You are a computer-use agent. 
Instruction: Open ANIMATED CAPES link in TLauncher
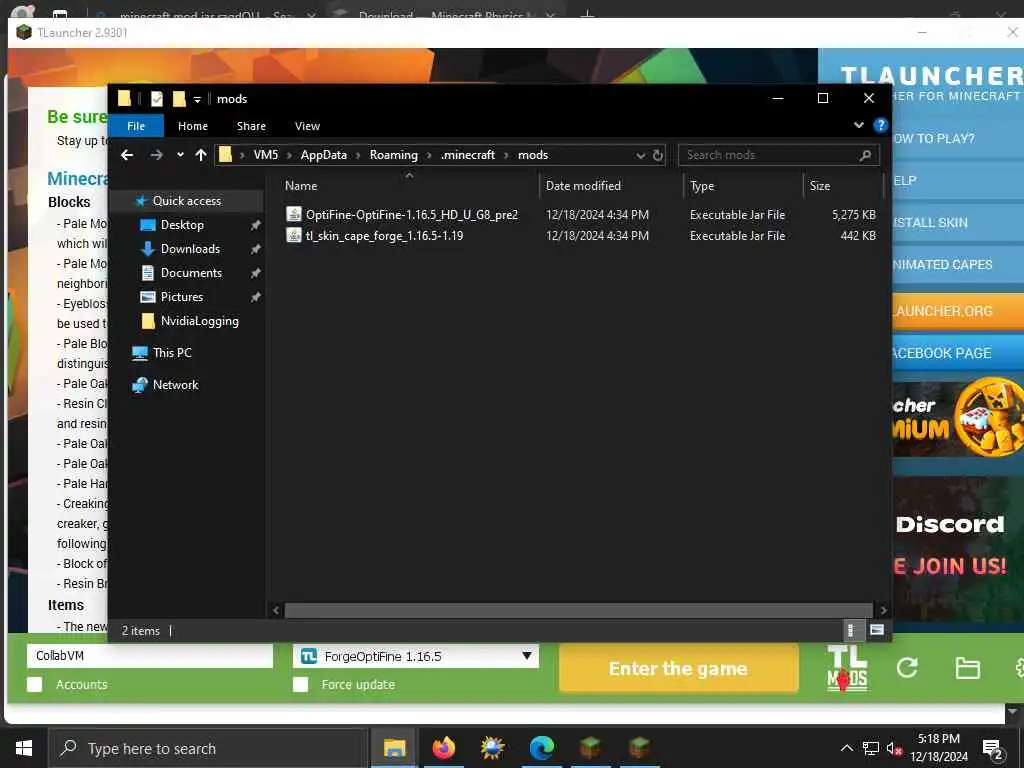tap(957, 264)
